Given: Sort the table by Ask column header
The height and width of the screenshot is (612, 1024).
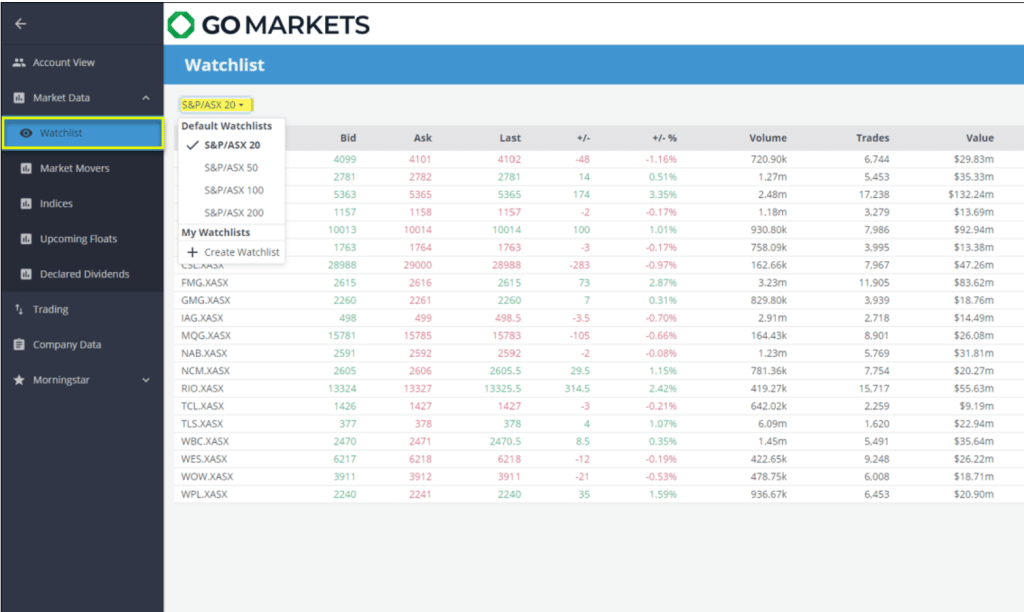Looking at the screenshot, I should click(423, 138).
